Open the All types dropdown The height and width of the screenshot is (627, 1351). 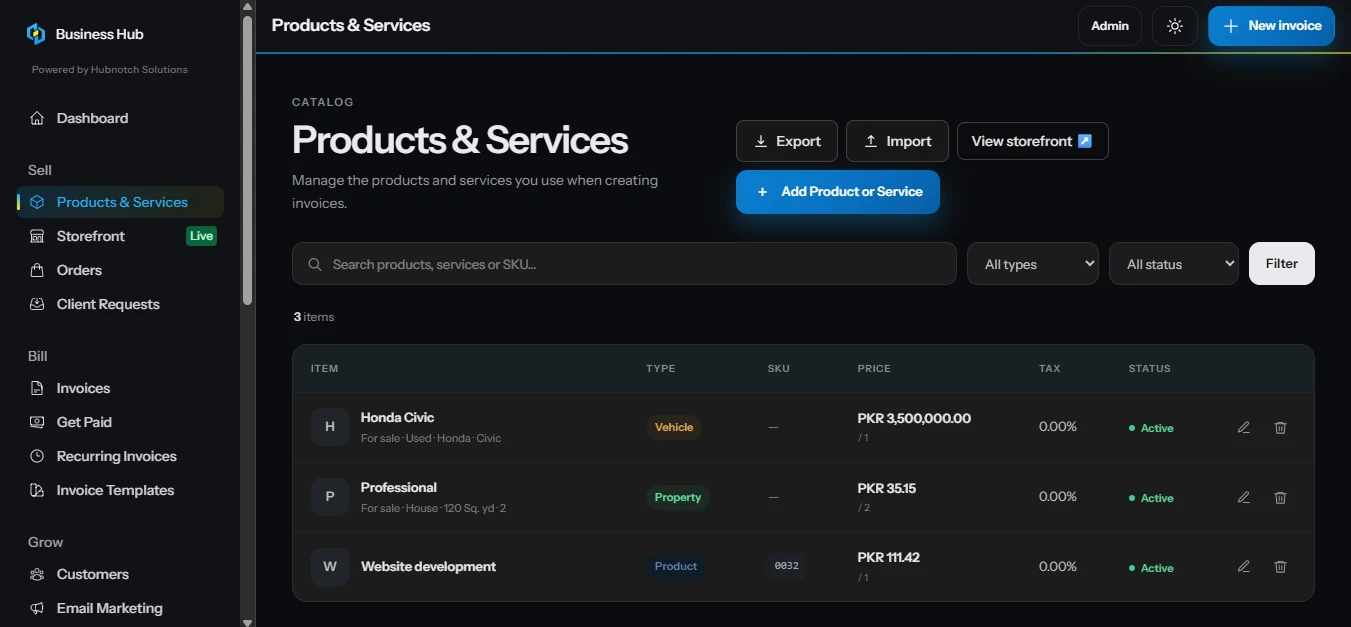pyautogui.click(x=1033, y=264)
